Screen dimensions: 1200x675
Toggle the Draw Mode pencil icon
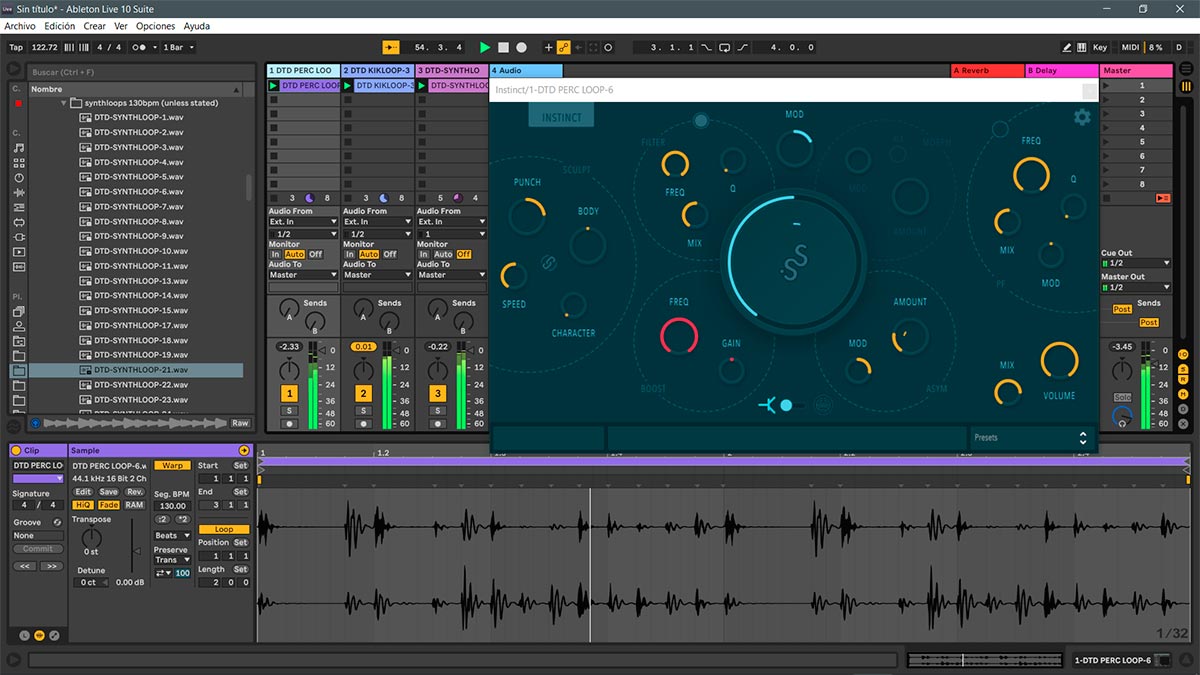1067,47
